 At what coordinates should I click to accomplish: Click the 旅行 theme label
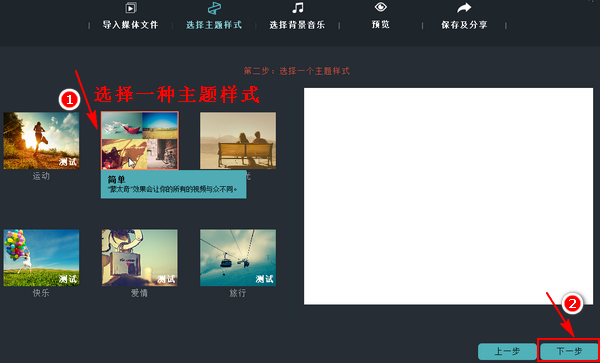(238, 293)
